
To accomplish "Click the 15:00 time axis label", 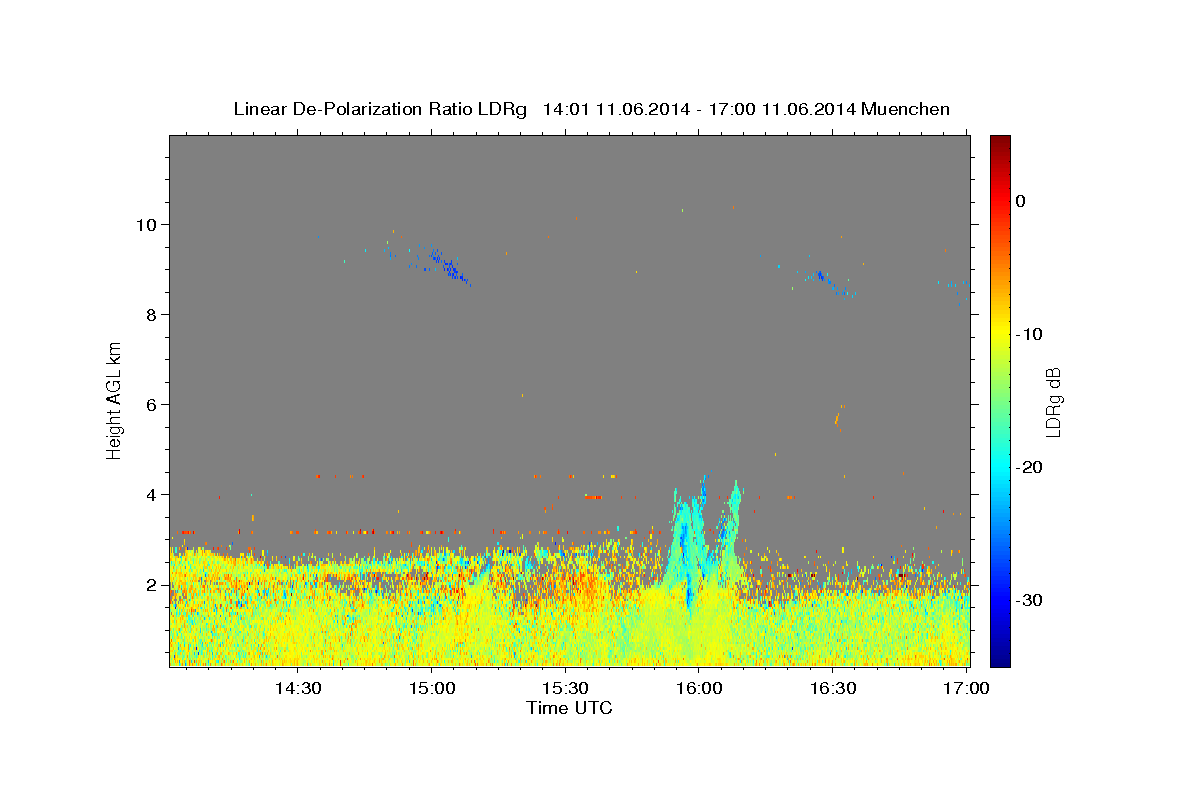I will tap(432, 688).
